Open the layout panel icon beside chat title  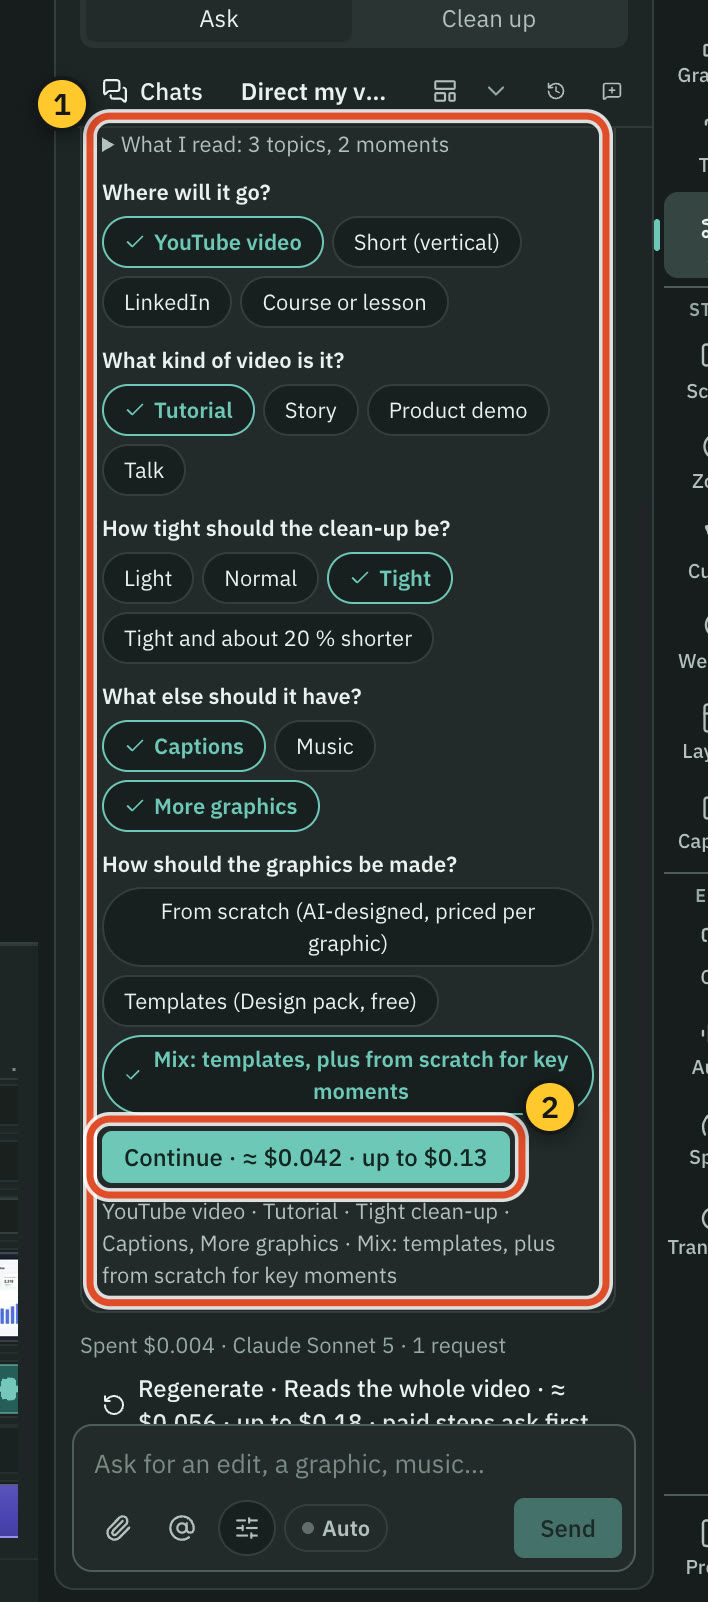tap(445, 91)
